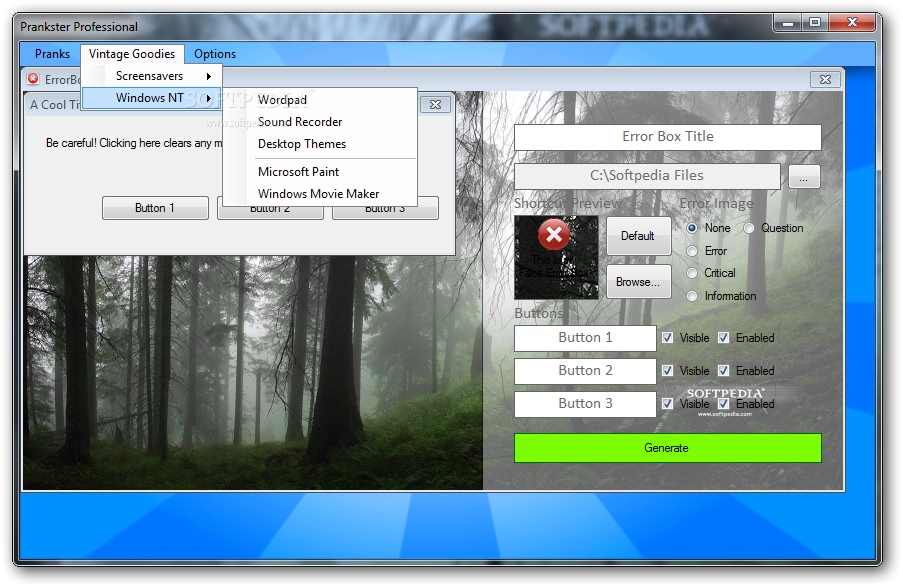This screenshot has width=903, height=587.
Task: Edit the Button 2 caption field
Action: 585,371
